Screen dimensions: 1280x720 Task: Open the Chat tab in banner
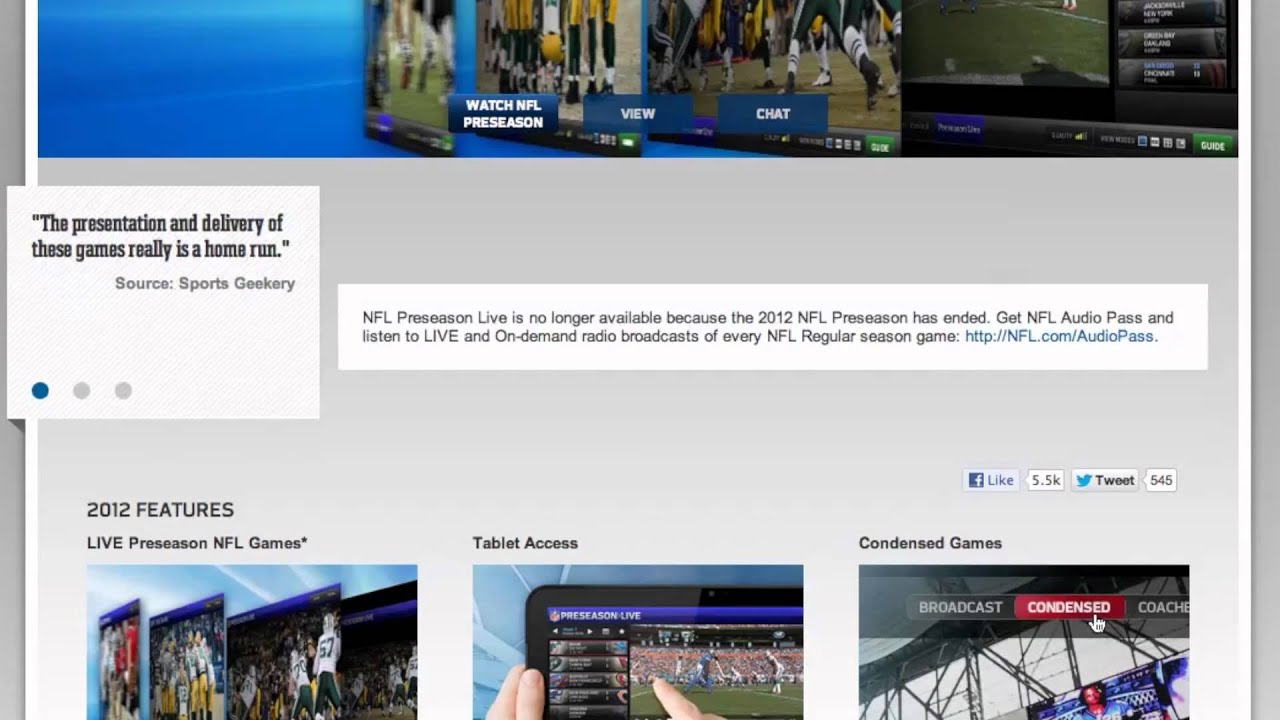[x=773, y=114]
